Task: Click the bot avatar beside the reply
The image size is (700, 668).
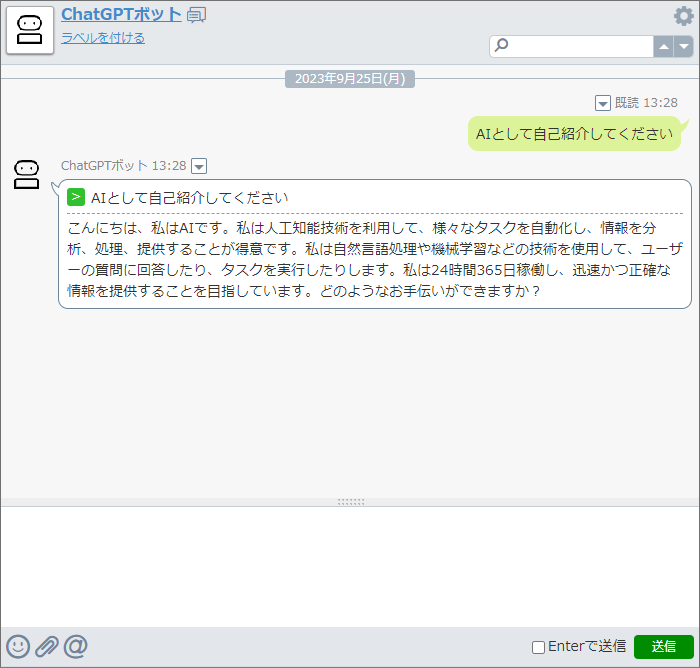Action: 26,175
